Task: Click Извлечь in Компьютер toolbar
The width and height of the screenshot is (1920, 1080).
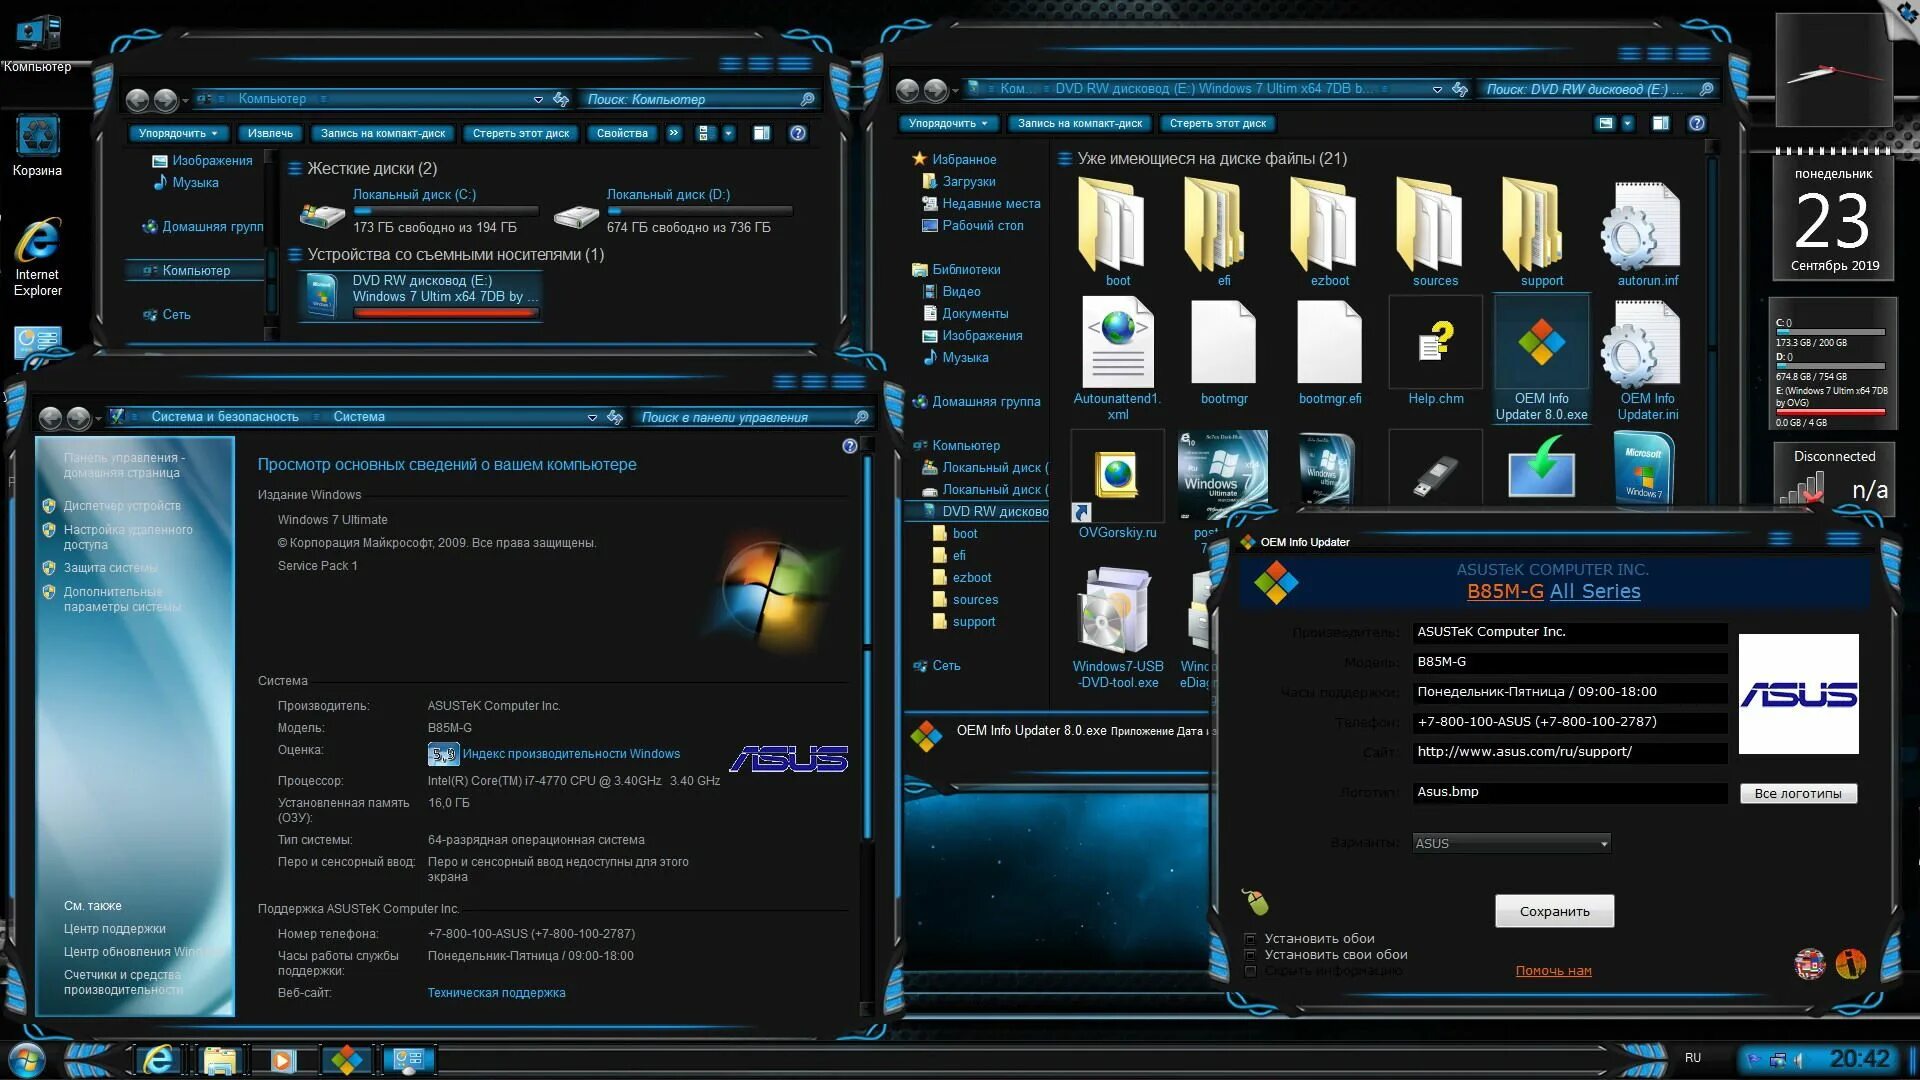Action: (x=270, y=133)
